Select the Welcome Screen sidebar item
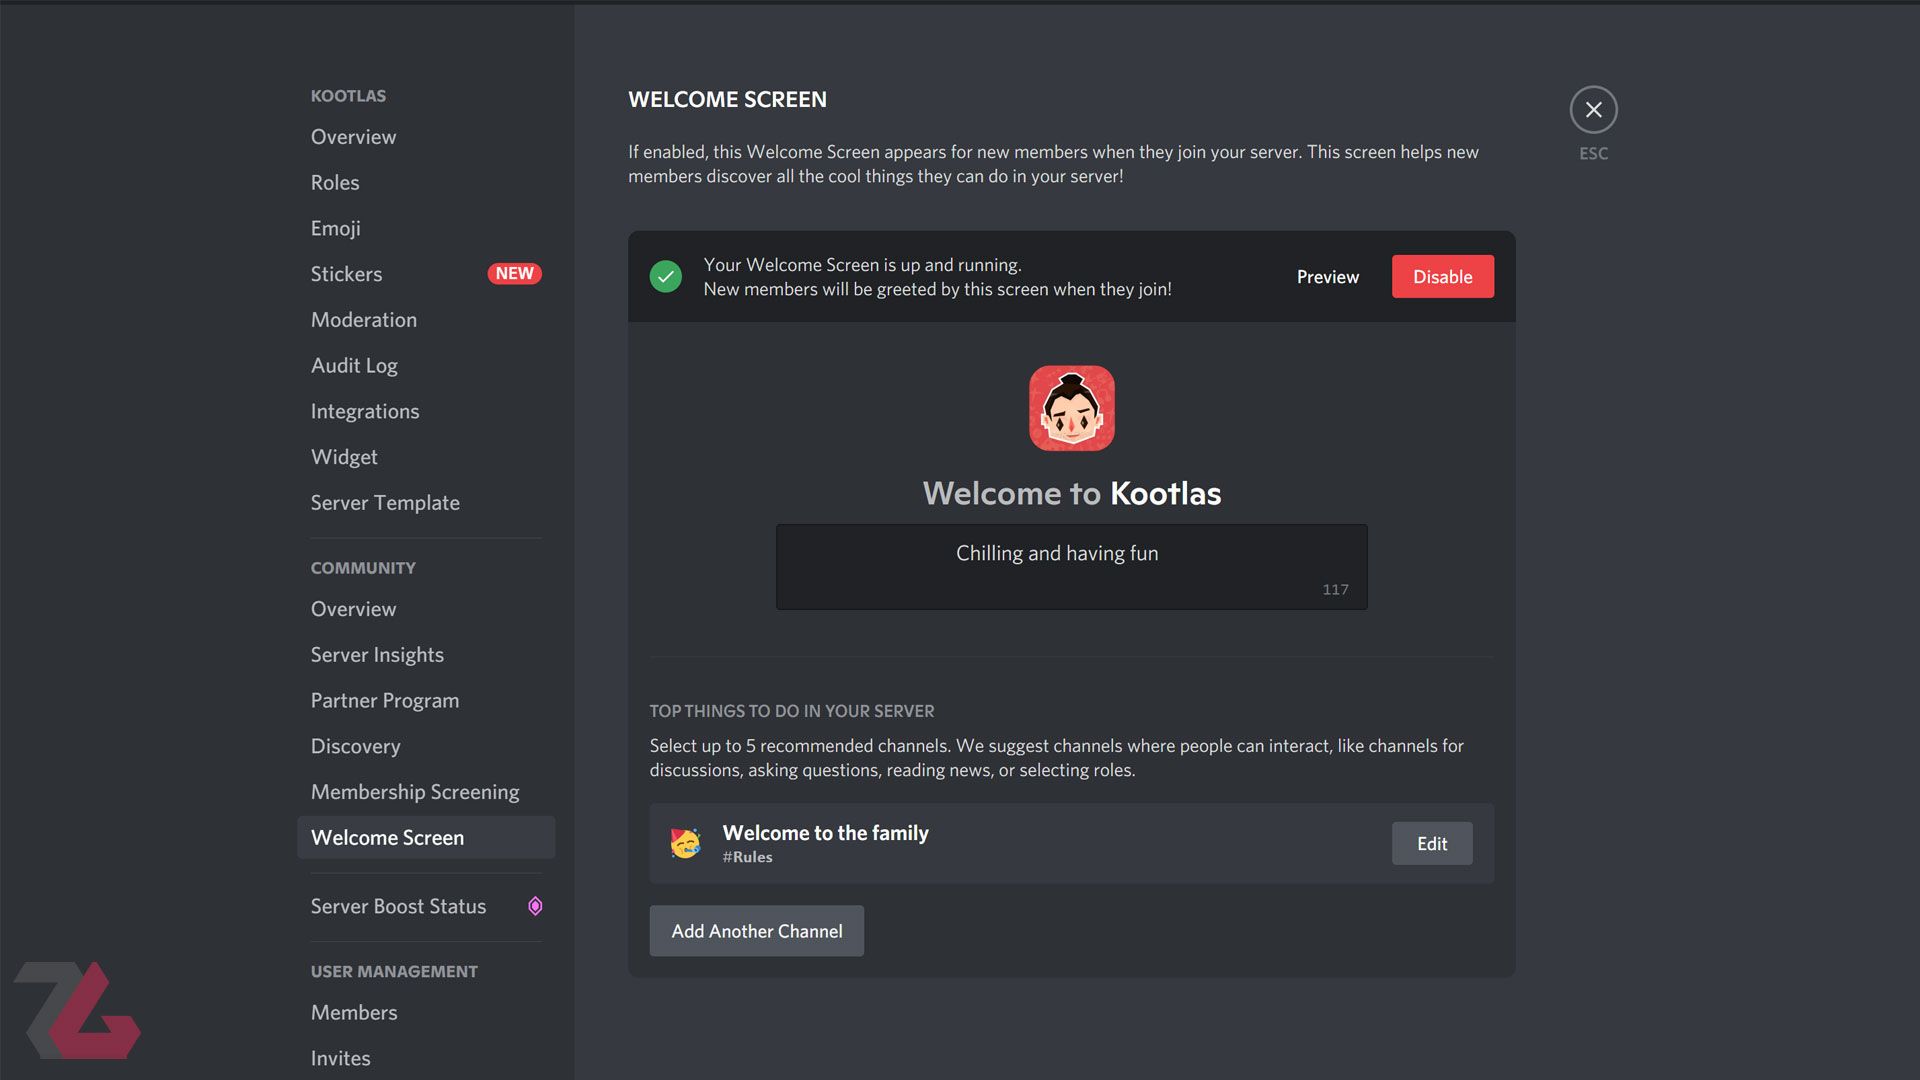1920x1080 pixels. (426, 838)
